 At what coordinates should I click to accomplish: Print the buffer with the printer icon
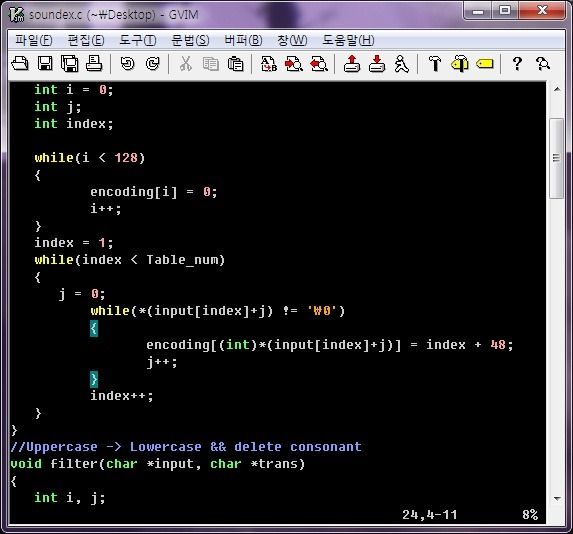[x=94, y=64]
